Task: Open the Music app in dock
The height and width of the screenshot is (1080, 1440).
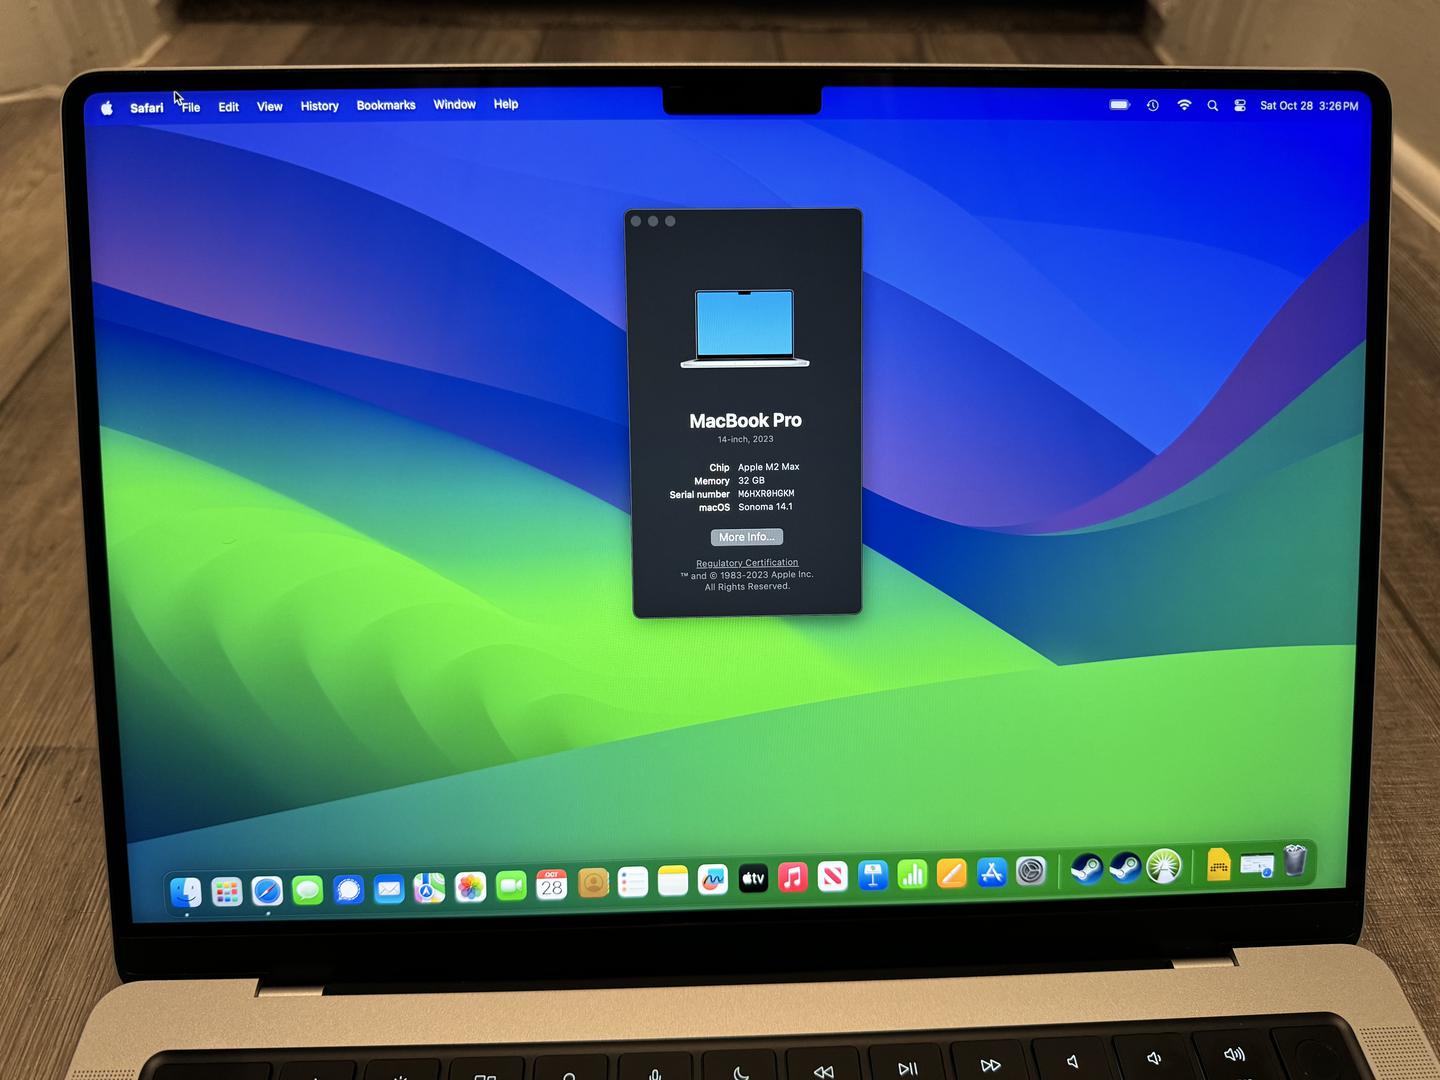Action: (793, 878)
